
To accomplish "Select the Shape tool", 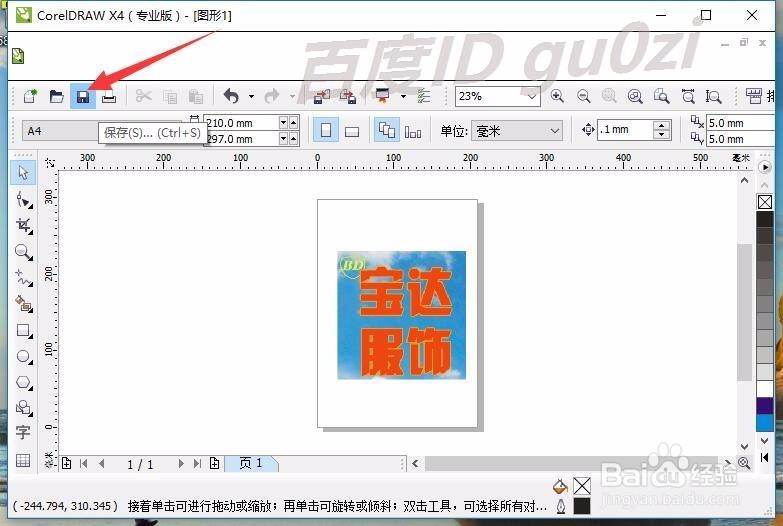I will click(23, 200).
